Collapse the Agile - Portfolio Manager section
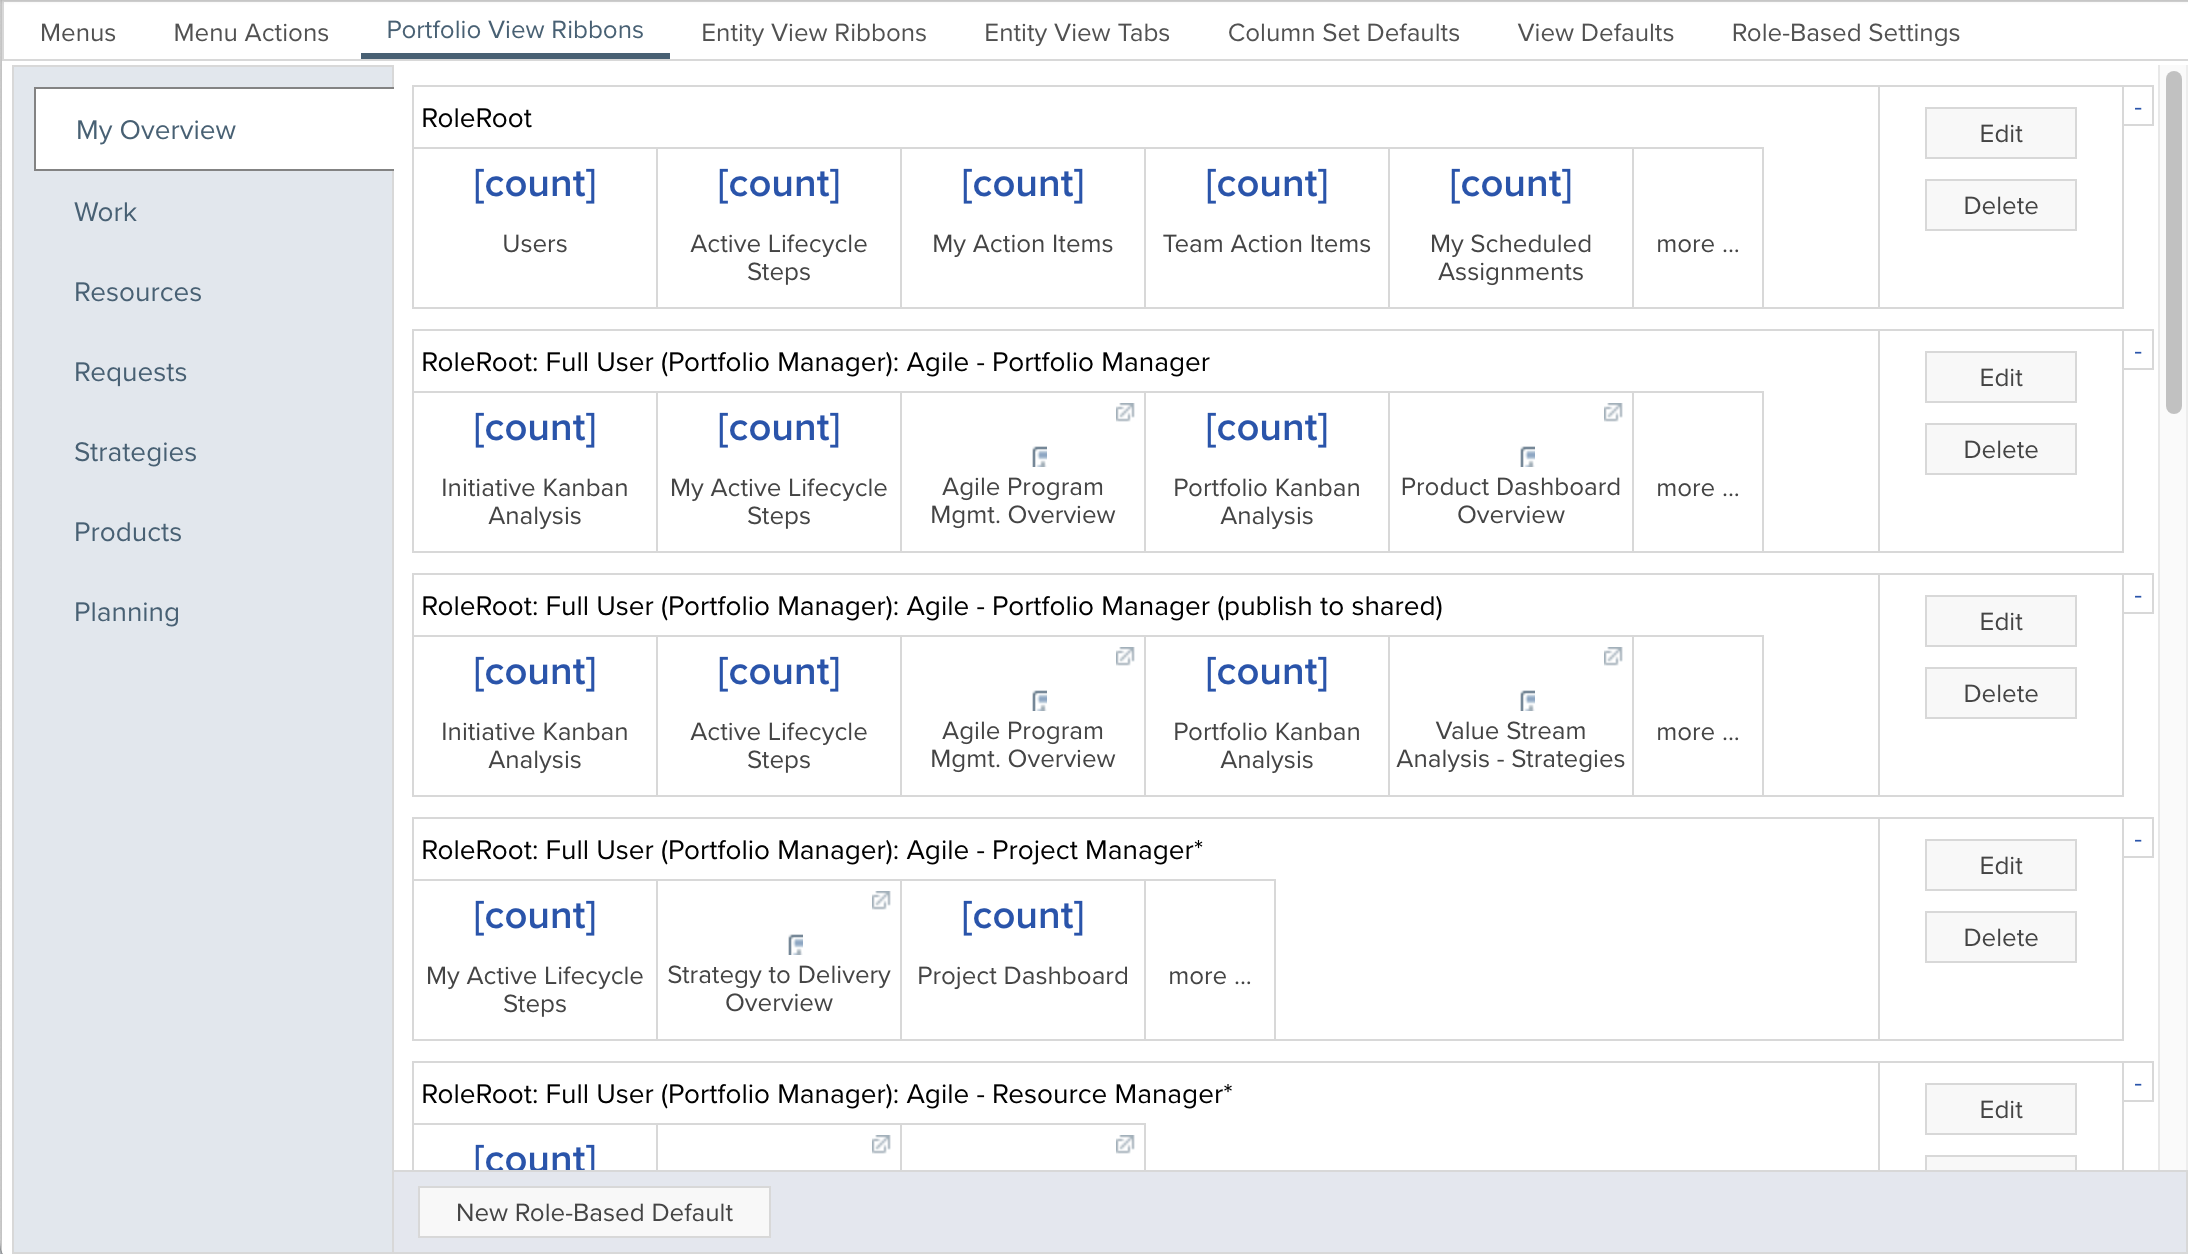 click(x=2138, y=352)
